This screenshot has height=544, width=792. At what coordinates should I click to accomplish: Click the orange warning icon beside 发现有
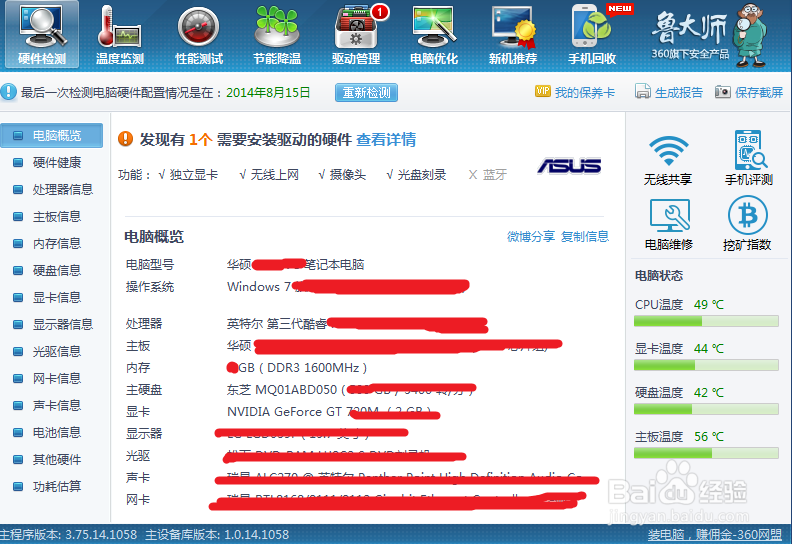(x=125, y=139)
